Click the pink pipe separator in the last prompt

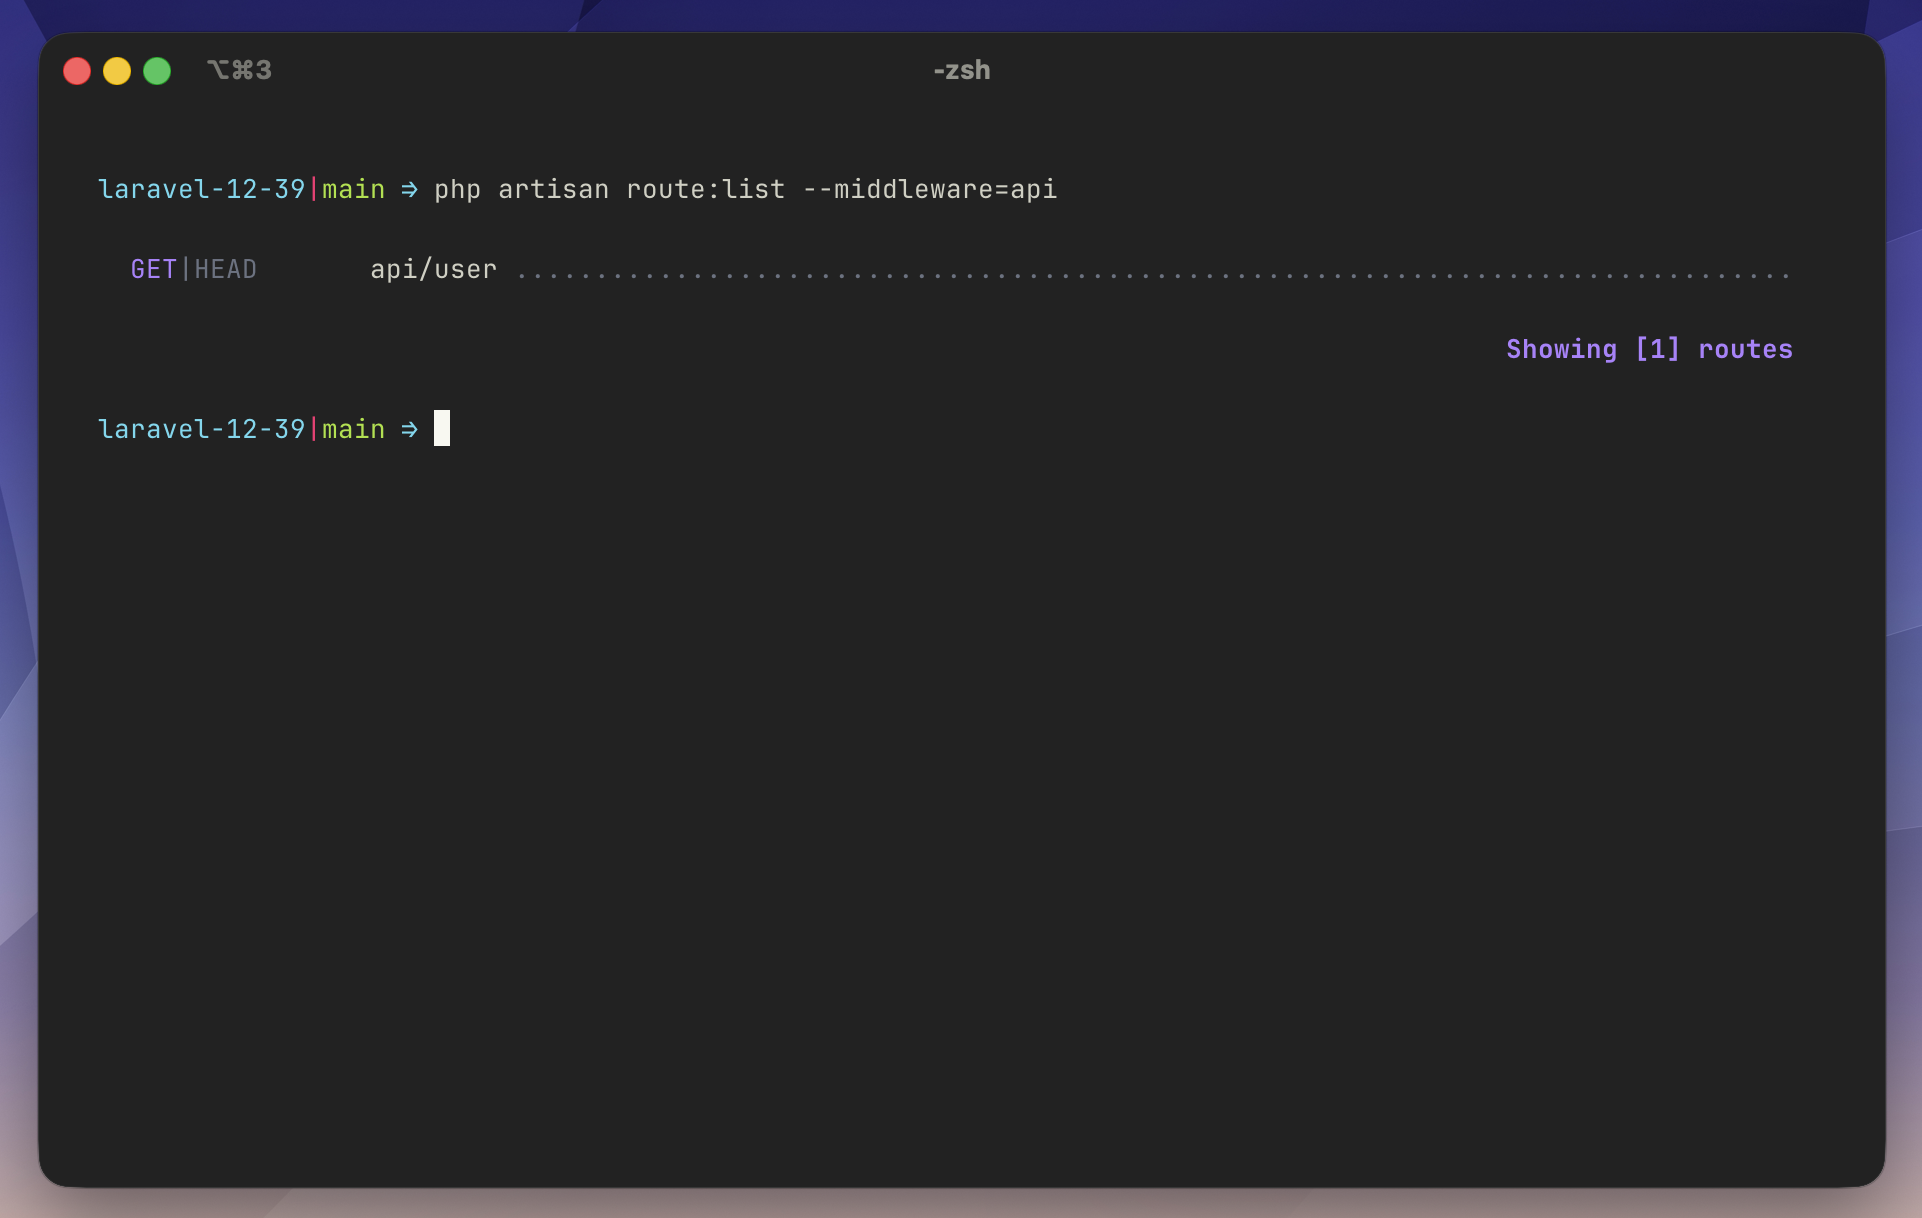(314, 429)
